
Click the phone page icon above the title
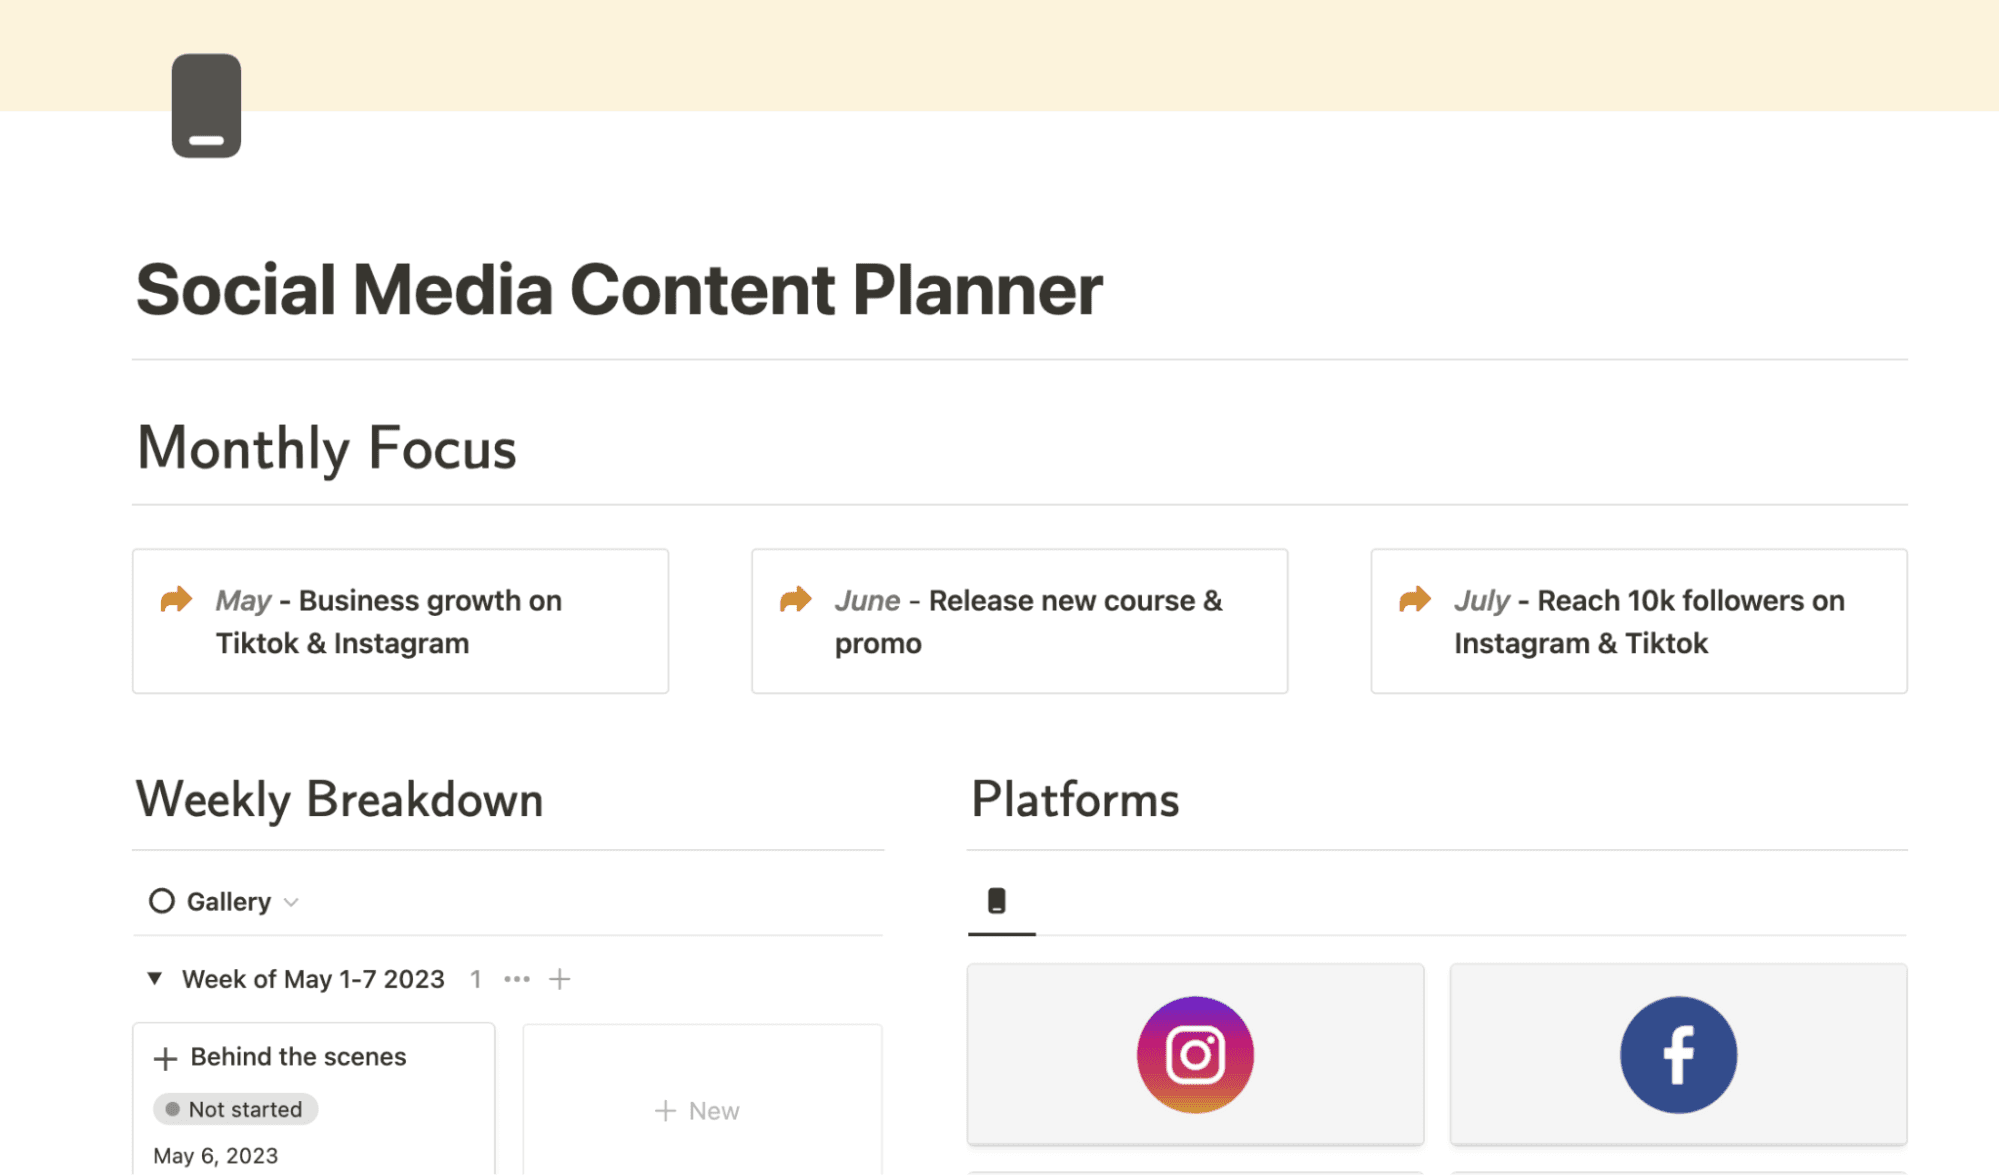[x=205, y=105]
